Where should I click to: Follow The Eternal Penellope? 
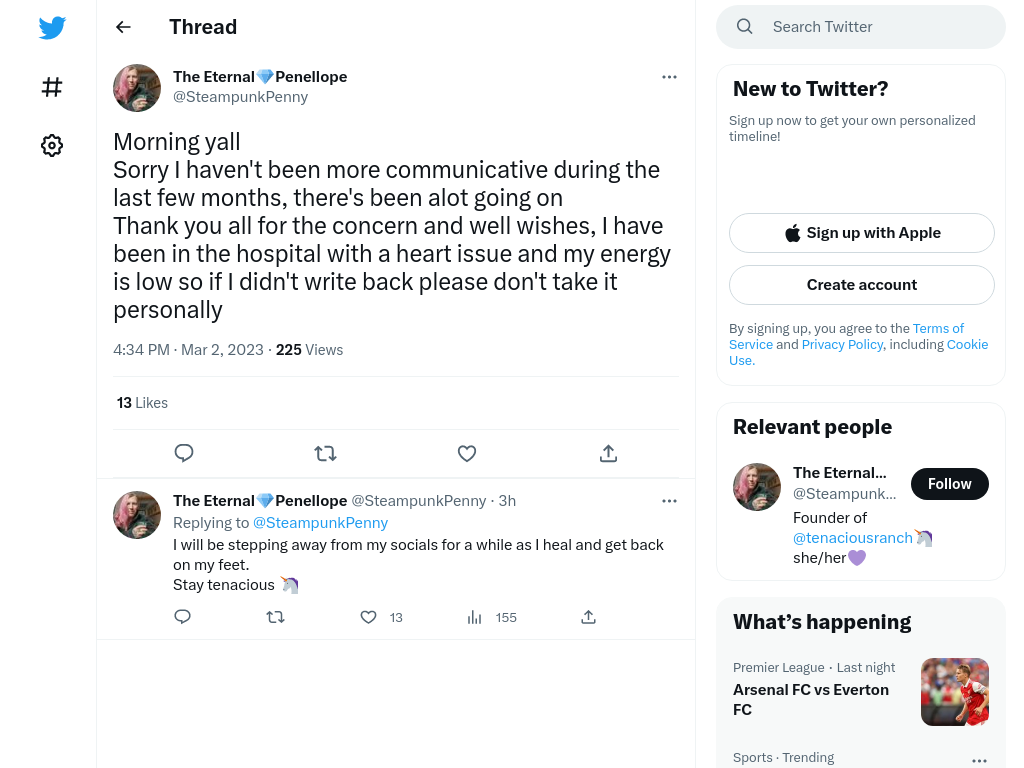(x=950, y=484)
